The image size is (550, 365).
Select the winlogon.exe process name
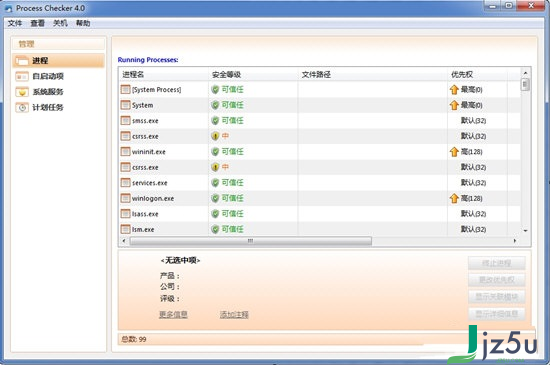click(153, 198)
